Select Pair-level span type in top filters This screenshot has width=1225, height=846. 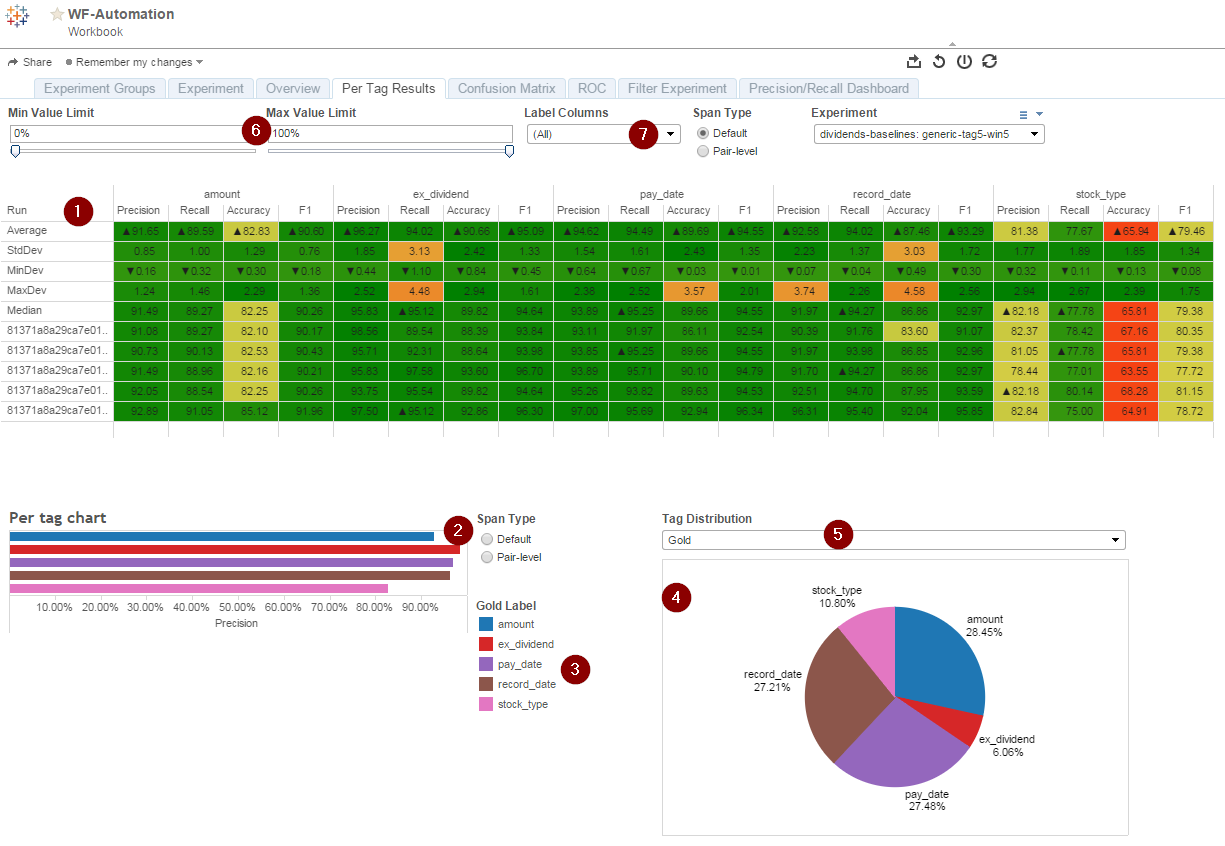703,151
